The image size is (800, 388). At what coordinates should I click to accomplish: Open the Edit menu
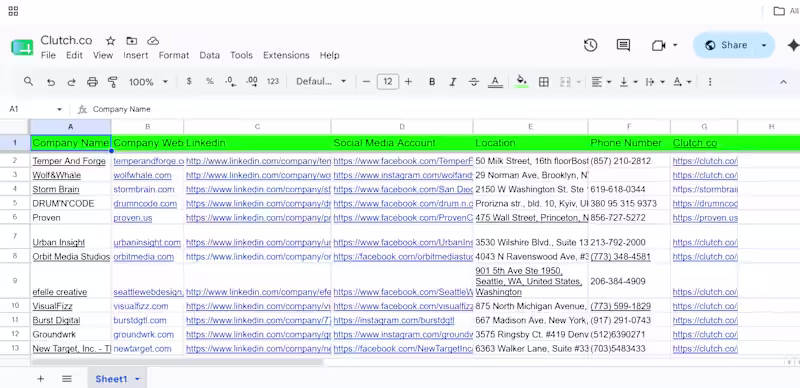coord(74,55)
